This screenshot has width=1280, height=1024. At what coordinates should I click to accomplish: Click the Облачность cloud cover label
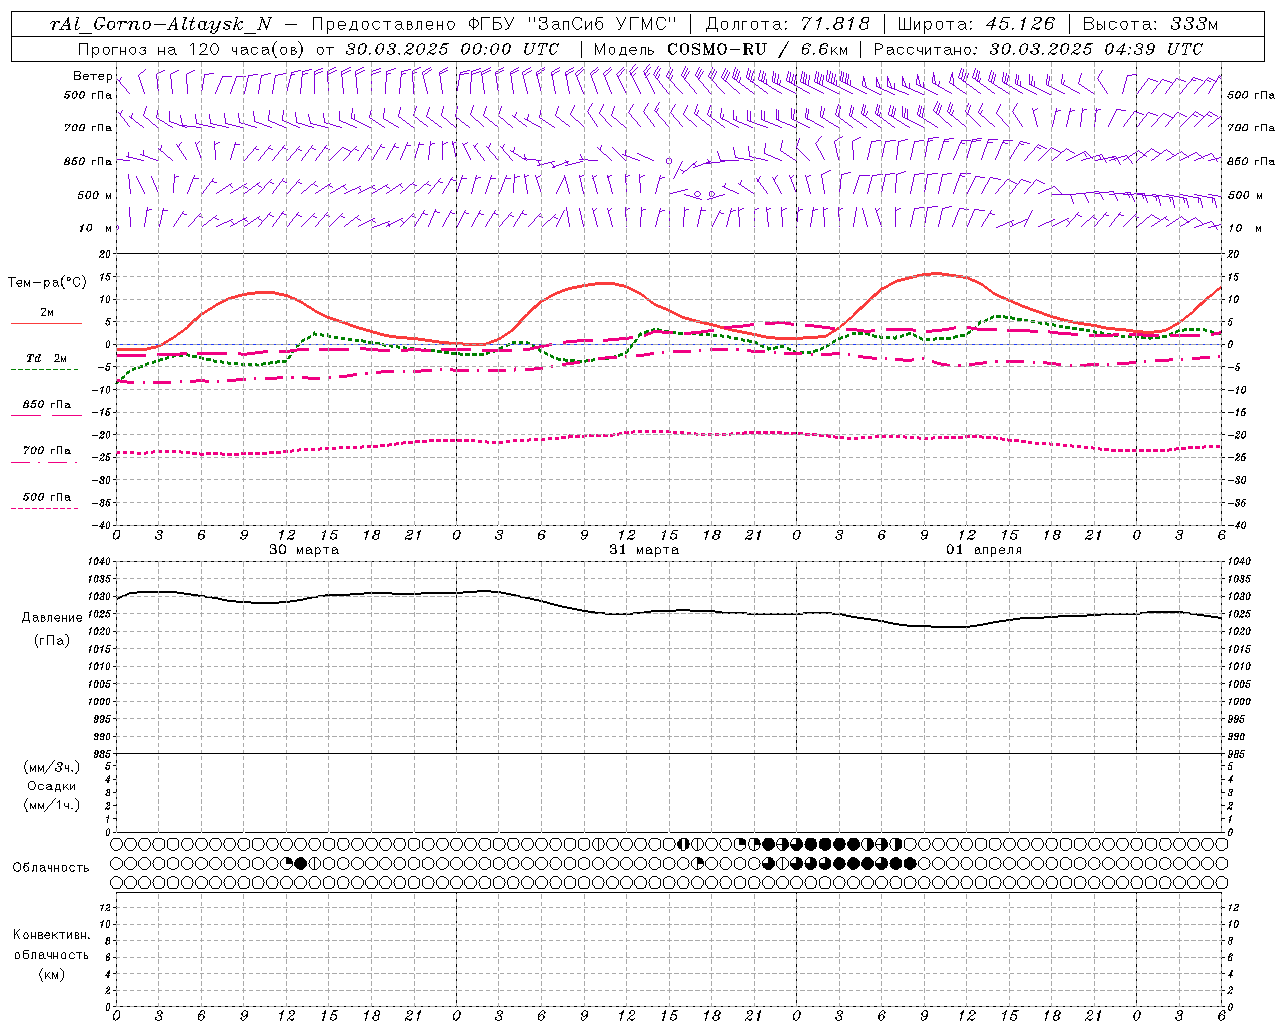(51, 868)
